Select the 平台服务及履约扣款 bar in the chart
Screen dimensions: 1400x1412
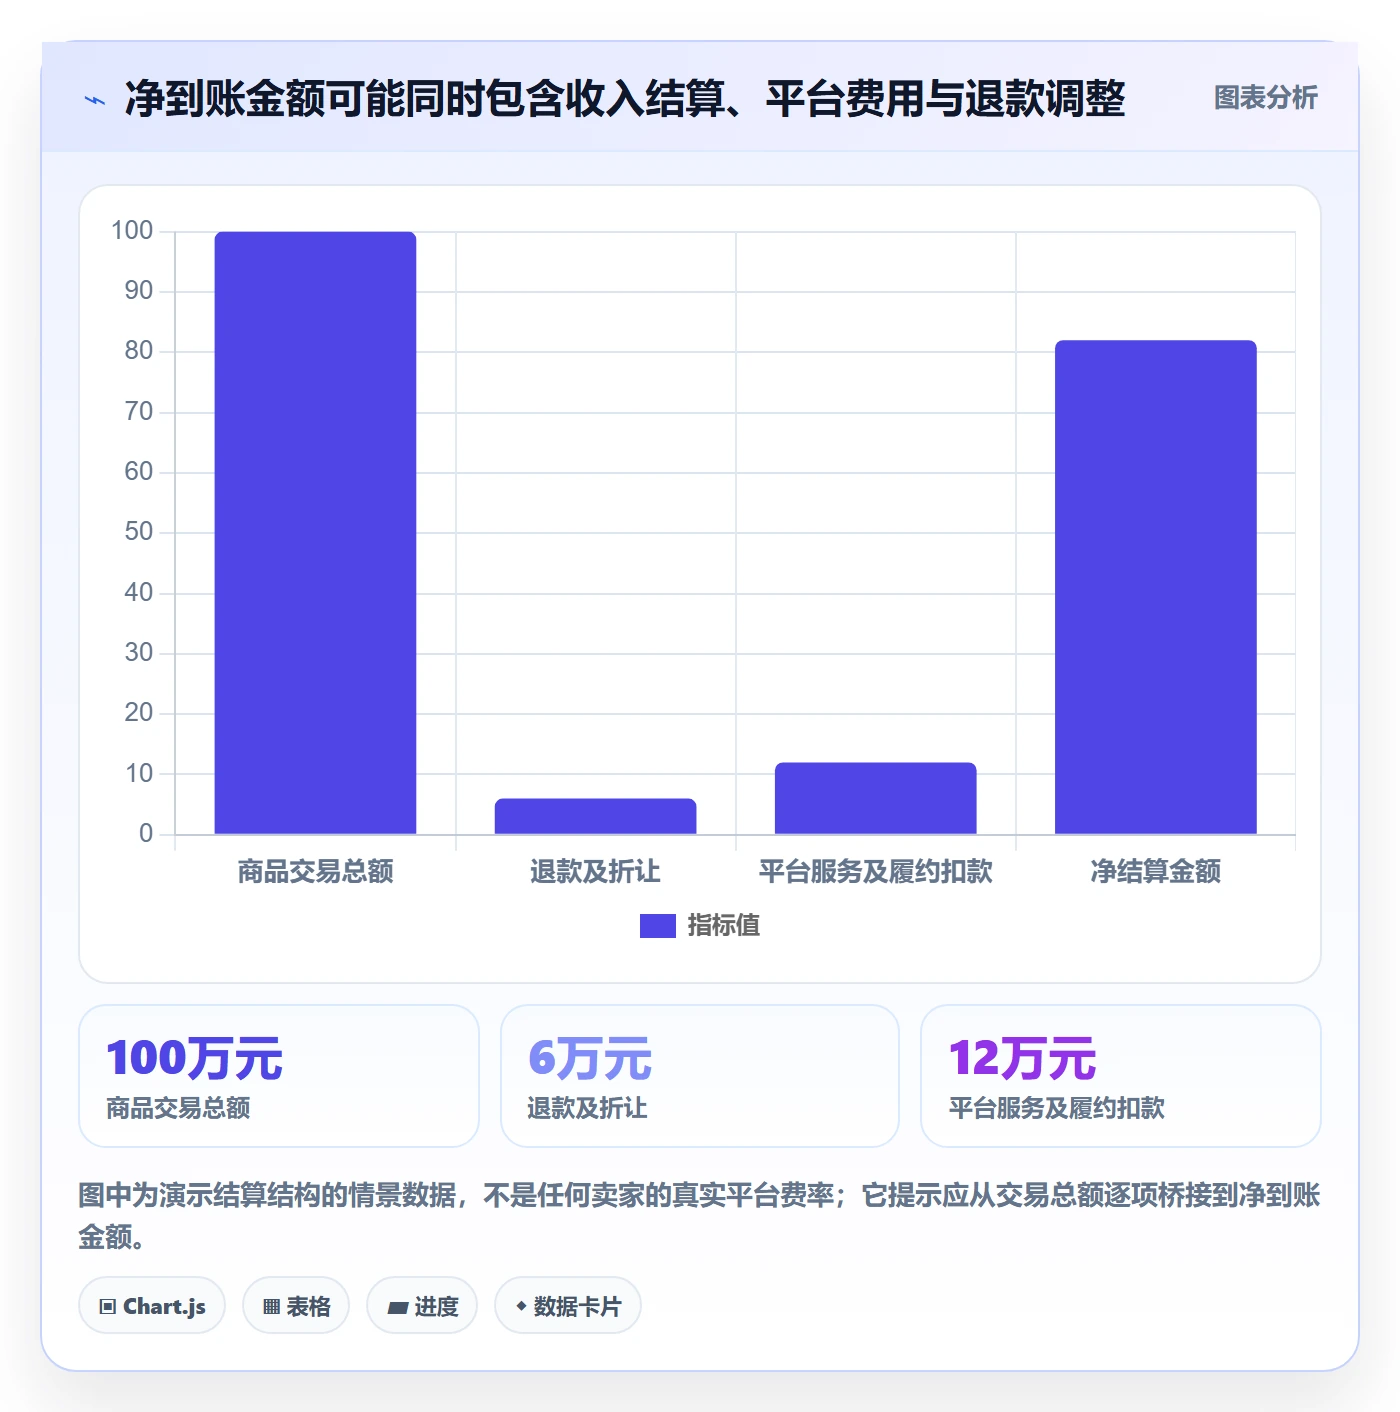875,798
